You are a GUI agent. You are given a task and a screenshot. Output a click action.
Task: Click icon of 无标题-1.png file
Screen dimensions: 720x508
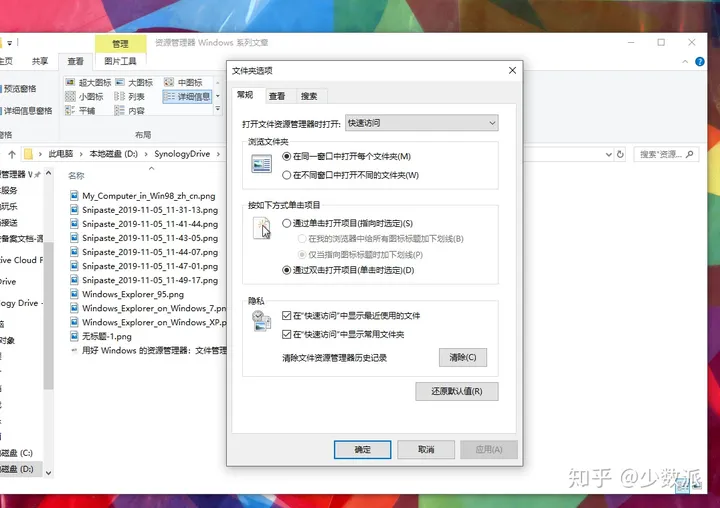tap(74, 336)
